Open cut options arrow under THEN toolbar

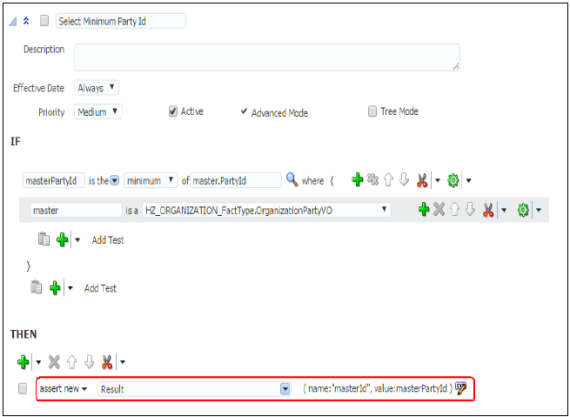(x=123, y=362)
